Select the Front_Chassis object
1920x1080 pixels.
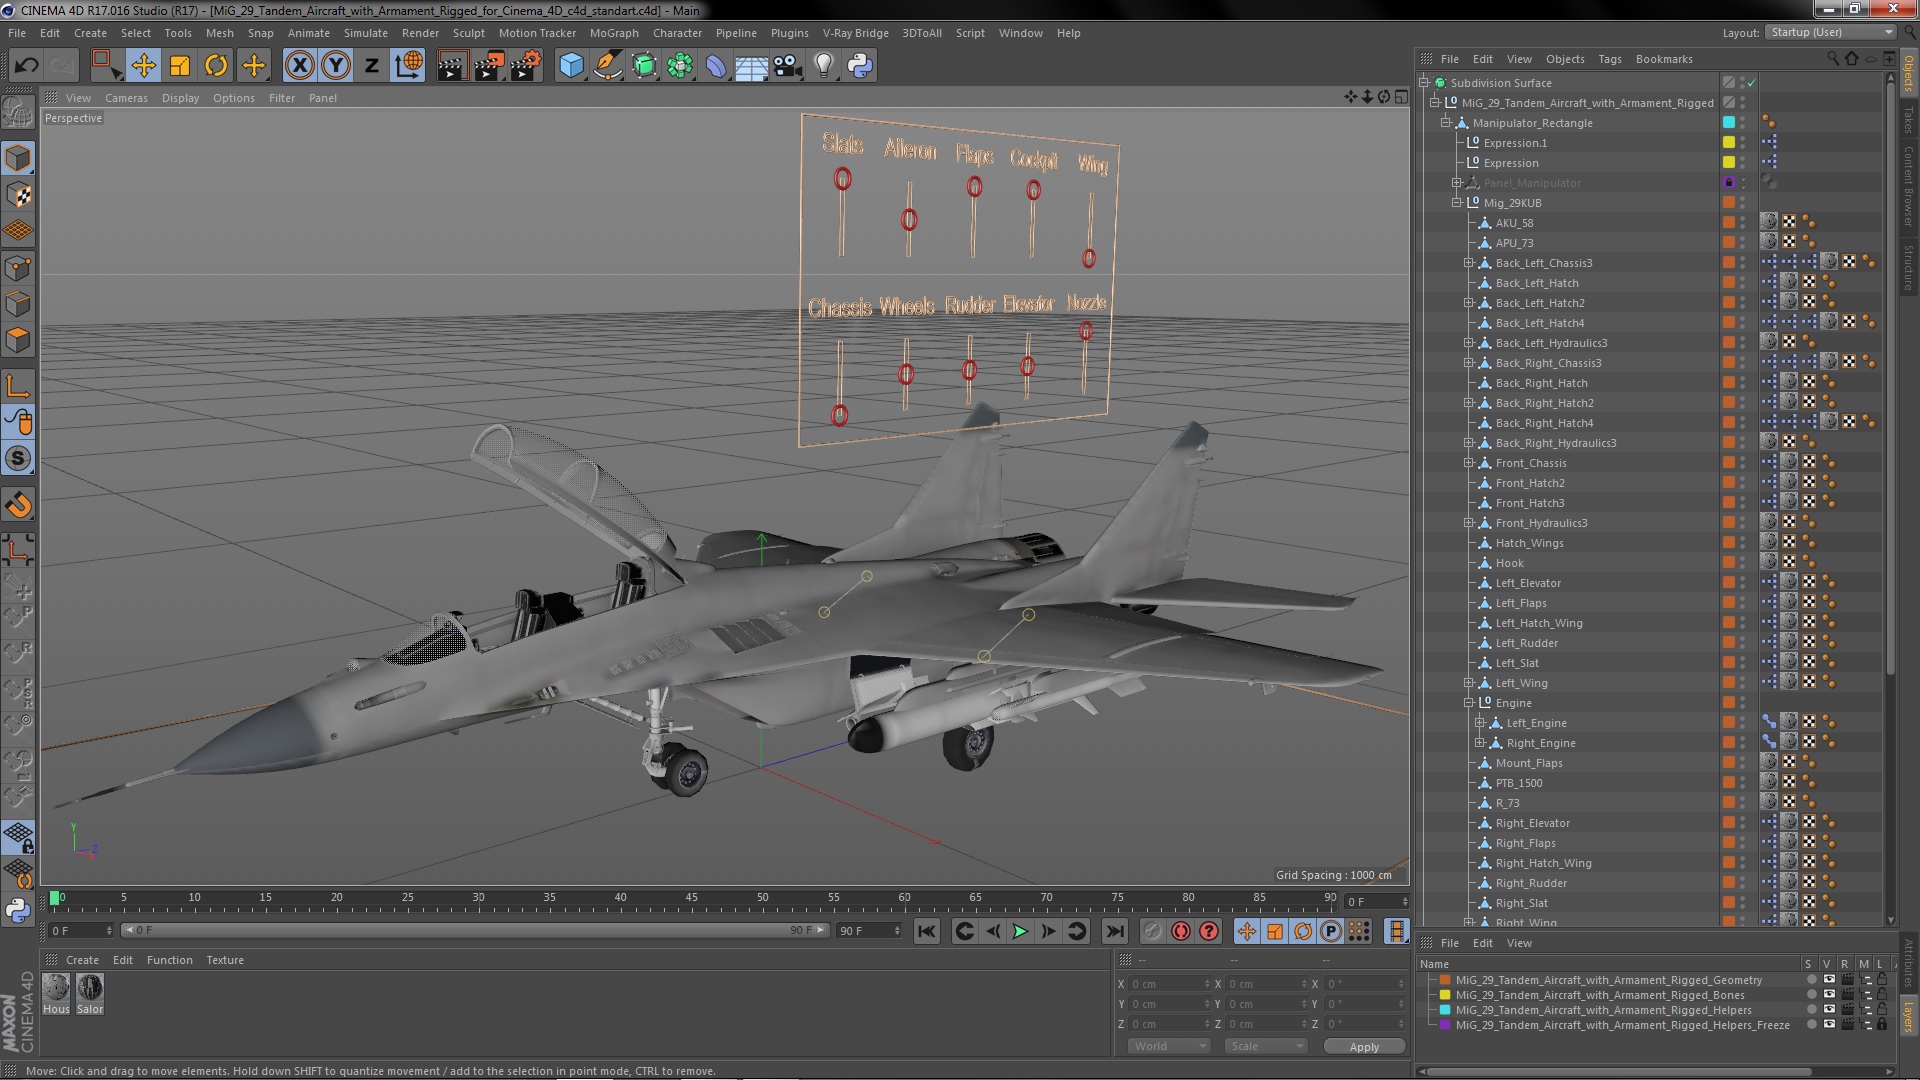pyautogui.click(x=1530, y=463)
